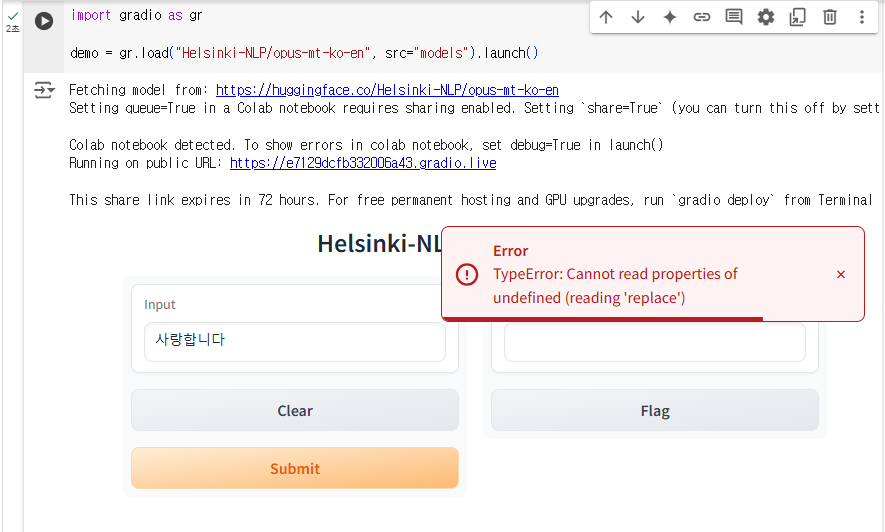This screenshot has height=532, width=885.
Task: Click 'Setting queue=True' output line
Action: click(x=474, y=108)
